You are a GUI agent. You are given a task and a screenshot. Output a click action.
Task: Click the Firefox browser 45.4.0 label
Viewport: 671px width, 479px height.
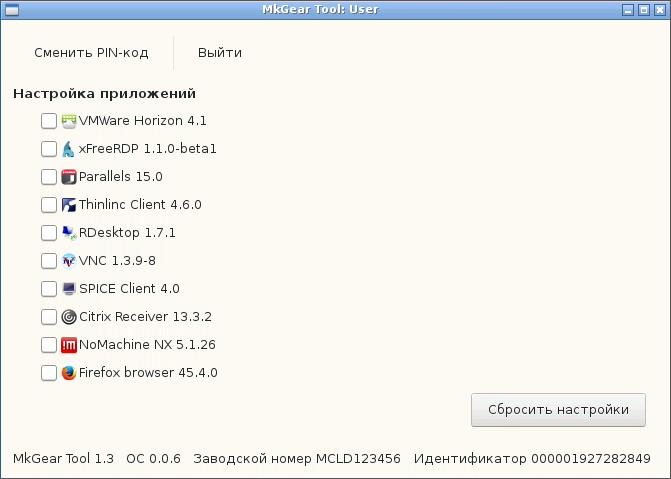tap(148, 373)
